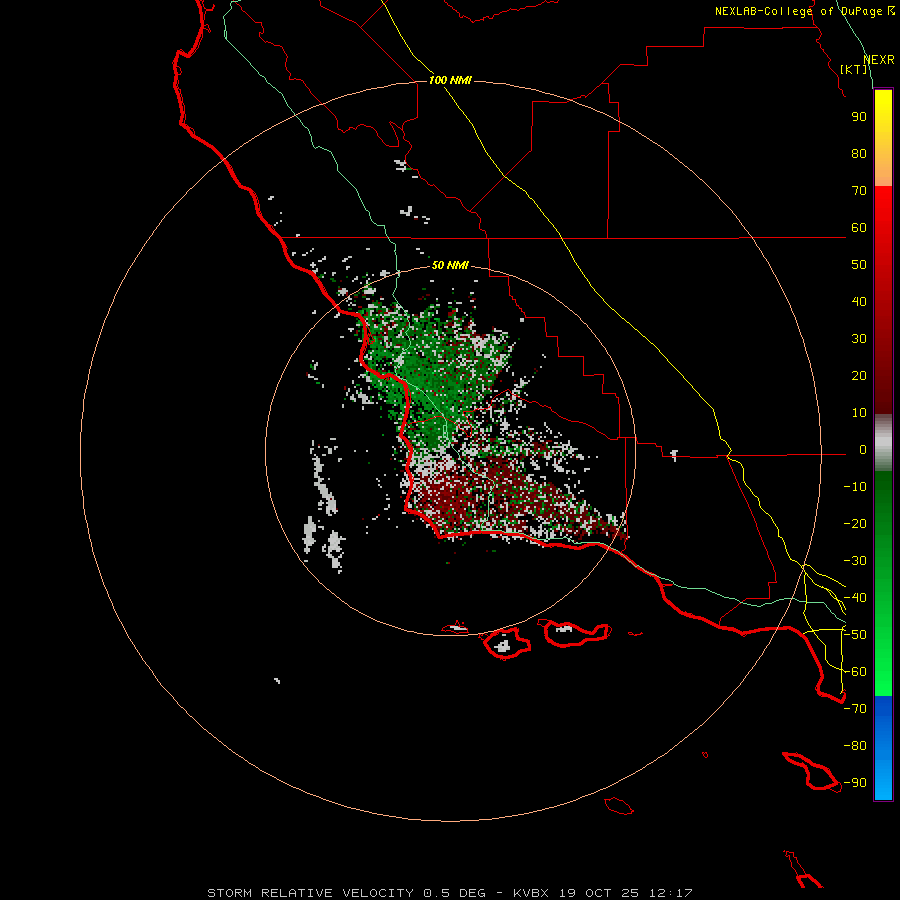The image size is (900, 900).
Task: Select the 40 value on the velocity scale
Action: pos(859,301)
